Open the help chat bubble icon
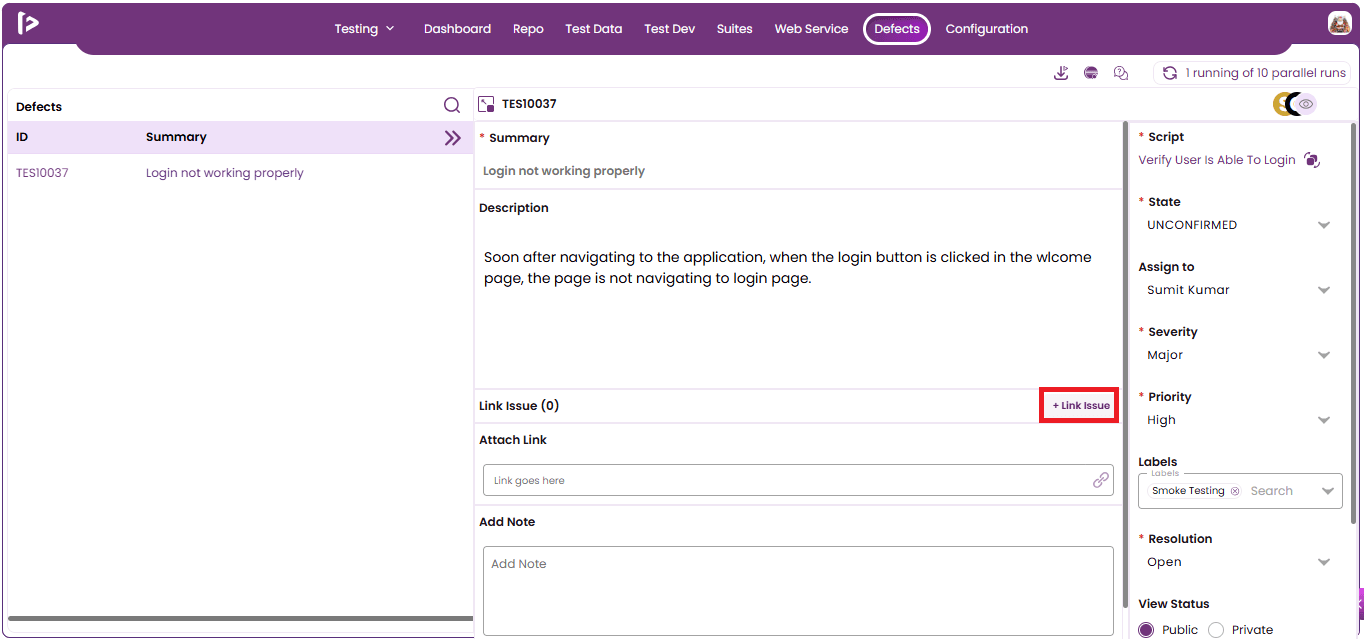Image resolution: width=1364 pixels, height=639 pixels. [1121, 73]
